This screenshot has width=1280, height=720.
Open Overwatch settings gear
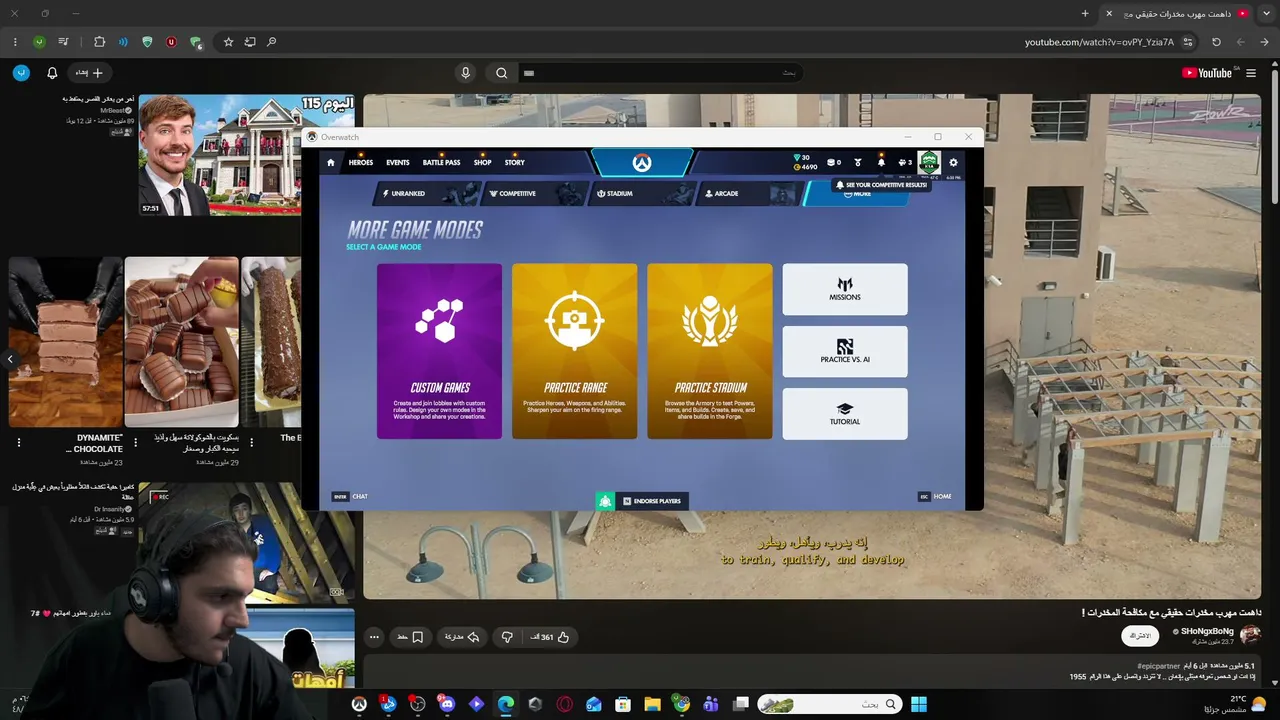point(953,162)
